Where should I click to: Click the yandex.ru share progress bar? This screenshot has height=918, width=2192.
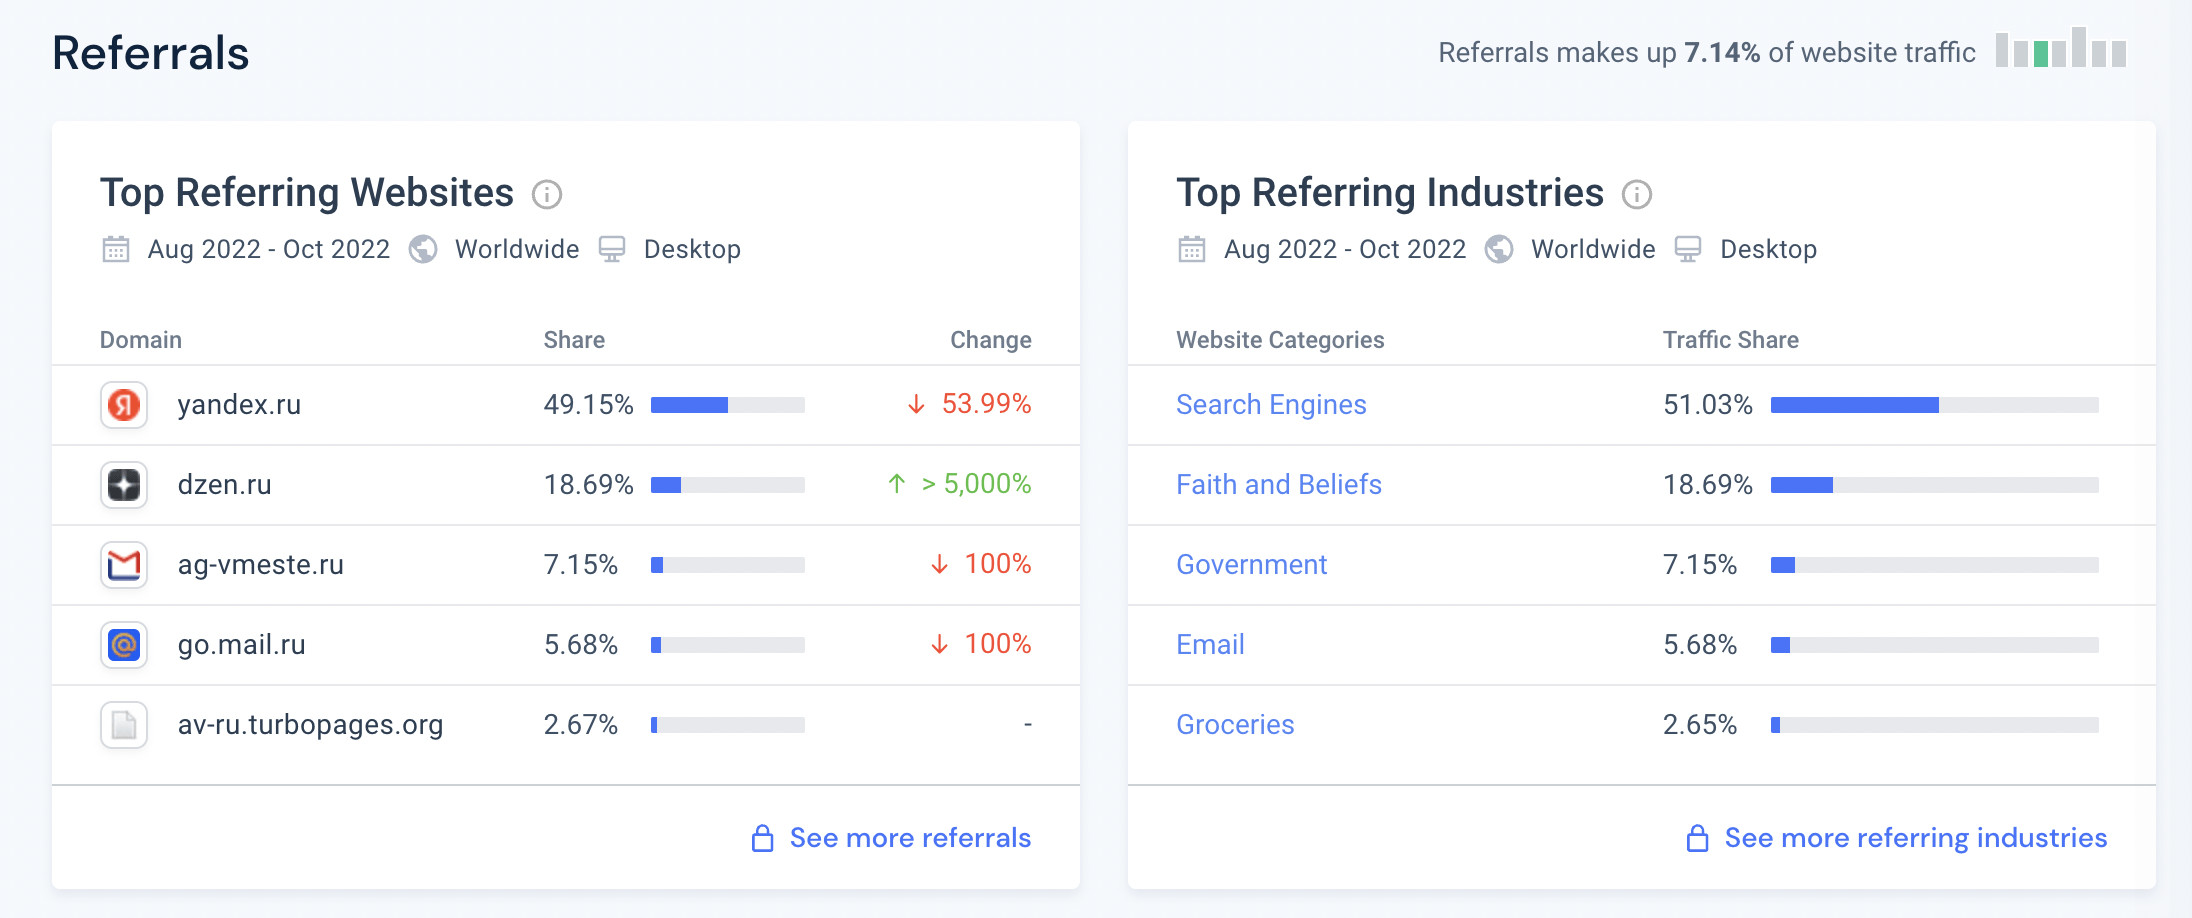coord(728,405)
